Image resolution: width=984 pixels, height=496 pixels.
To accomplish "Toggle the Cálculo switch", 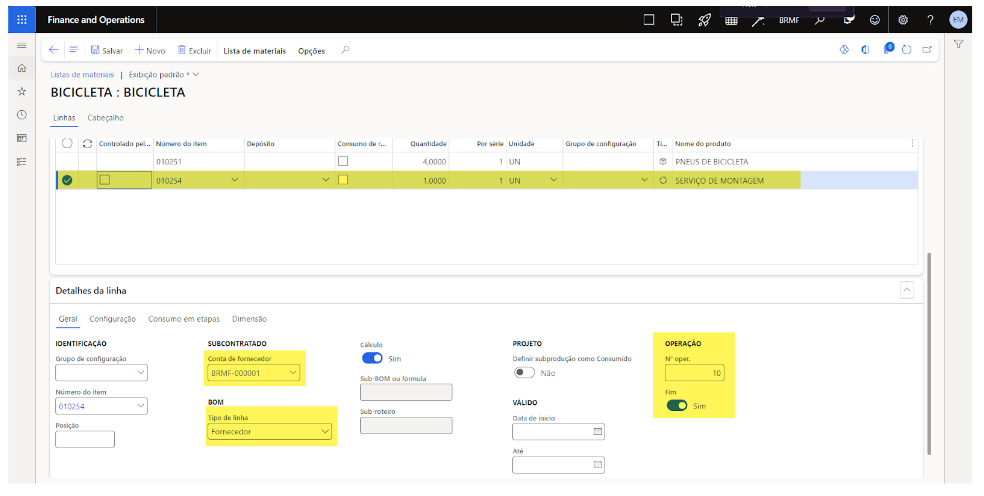I will (x=372, y=358).
